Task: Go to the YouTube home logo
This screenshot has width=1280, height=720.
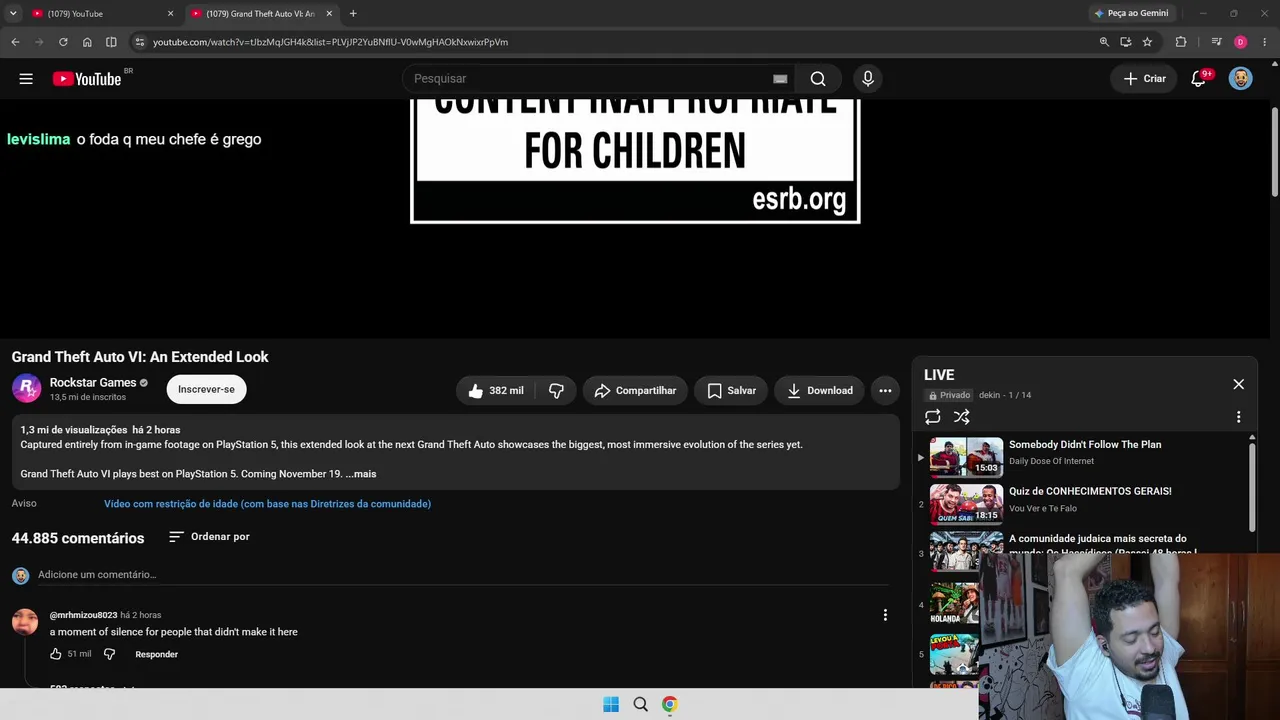Action: pos(87,79)
